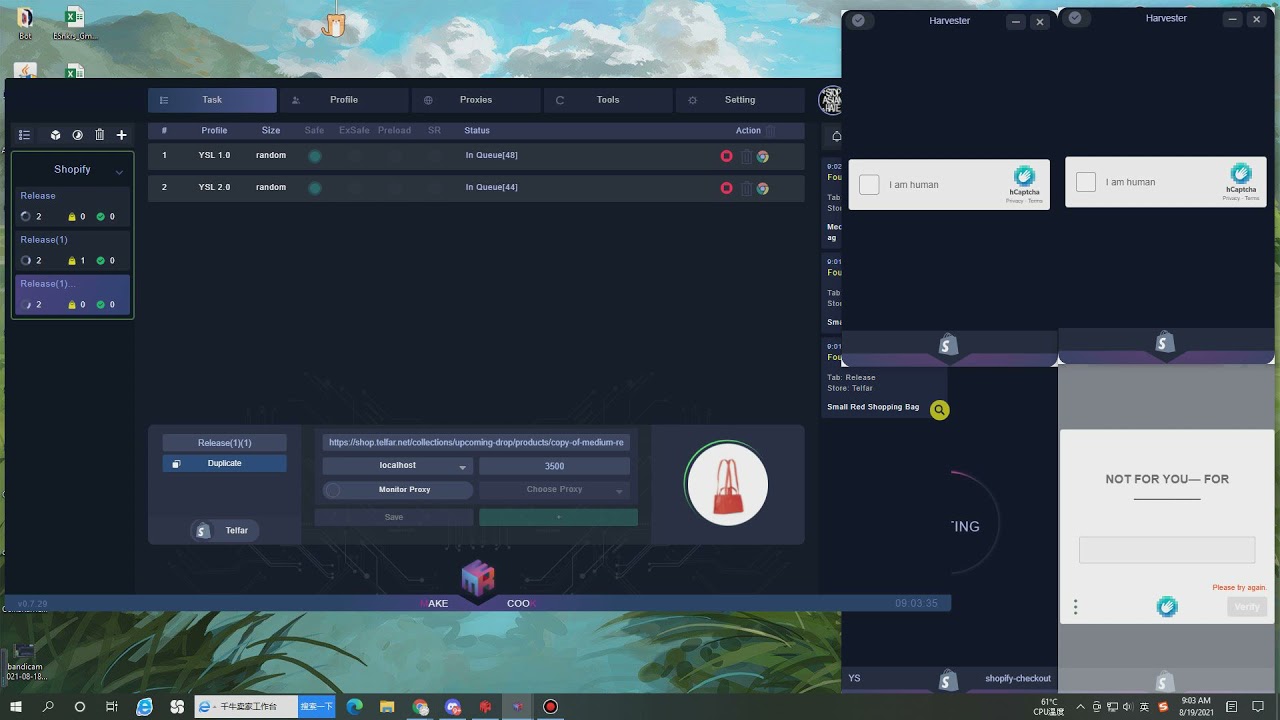Click the cube icon in the sidebar toolbar
Viewport: 1280px width, 720px height.
(56, 135)
